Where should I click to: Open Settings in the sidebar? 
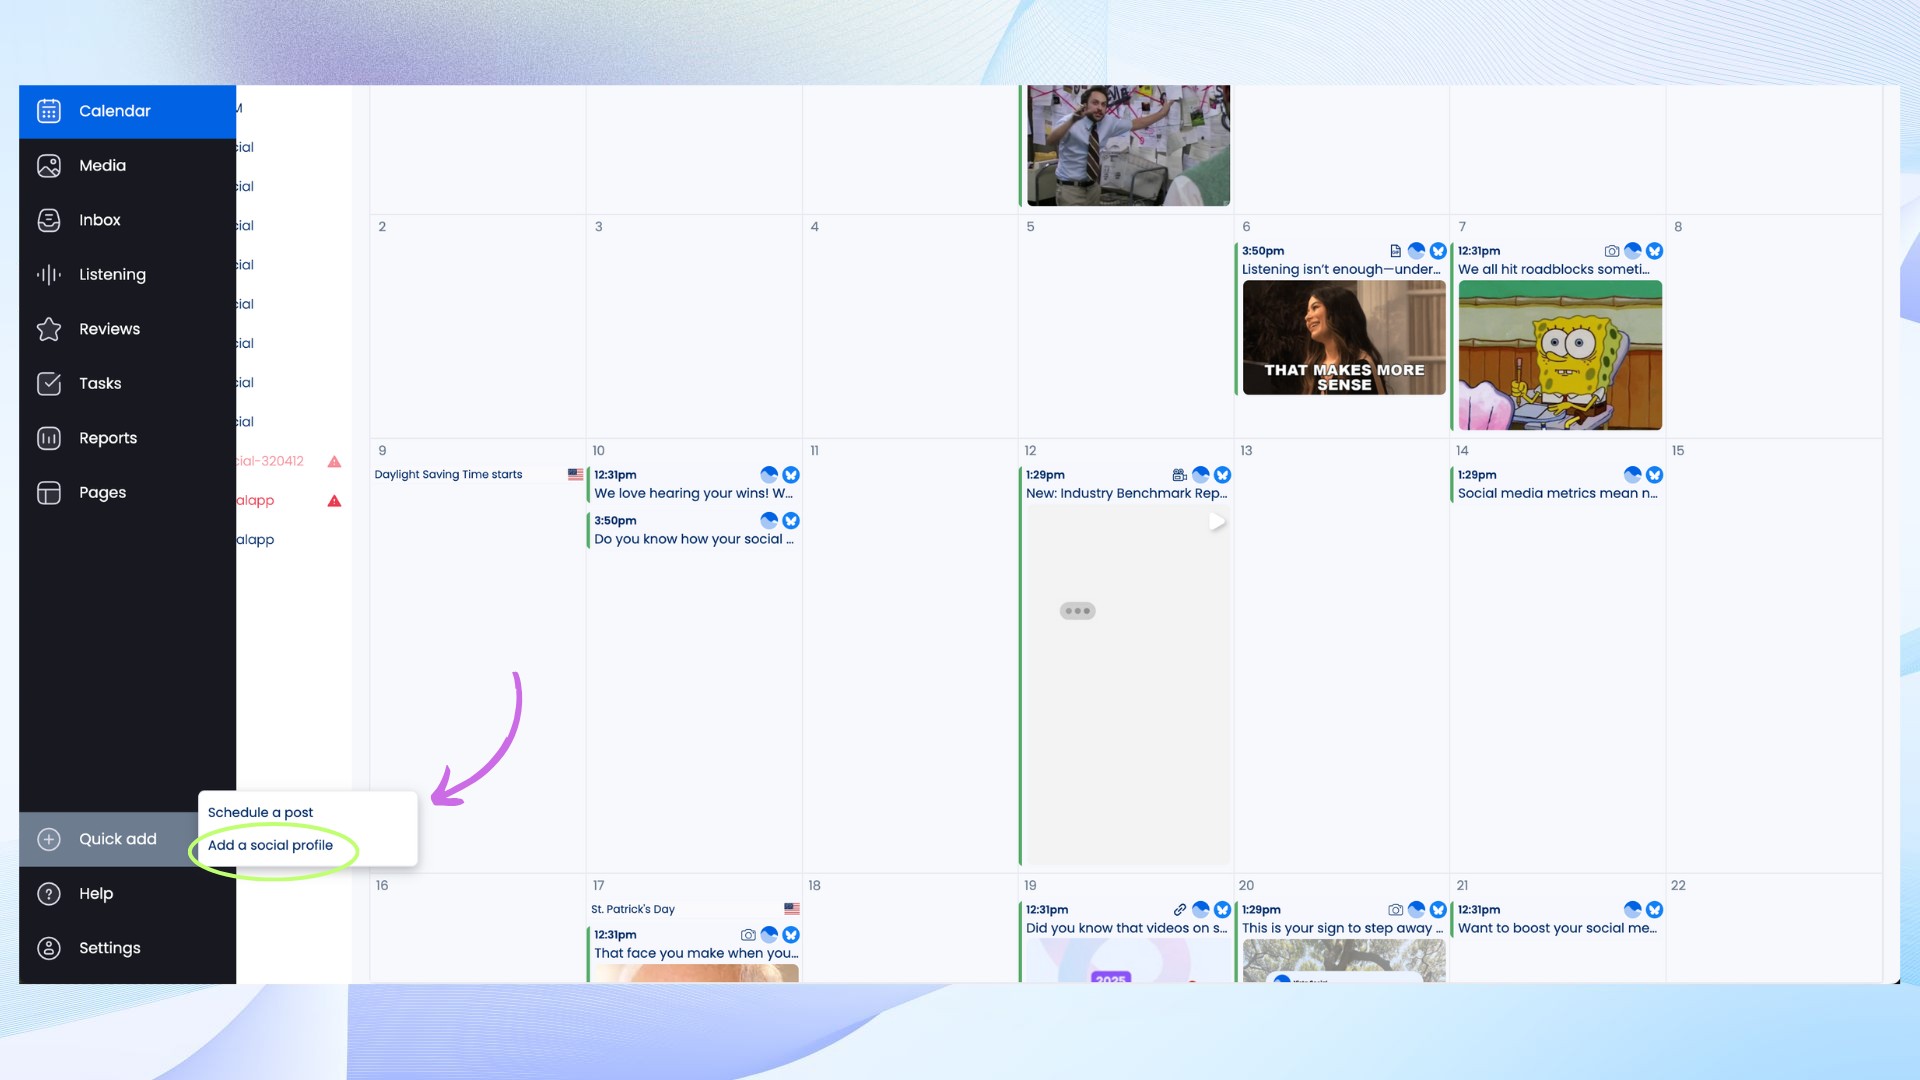(109, 948)
